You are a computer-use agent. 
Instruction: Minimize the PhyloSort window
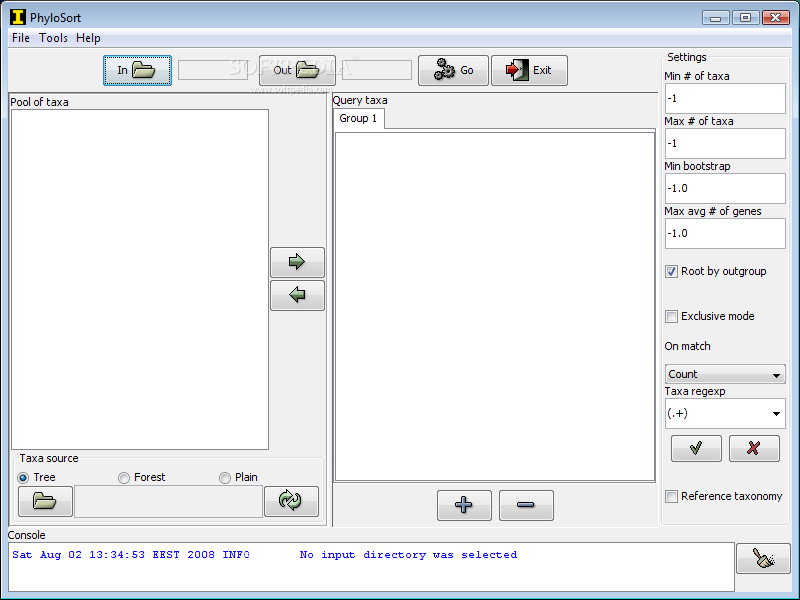point(715,18)
